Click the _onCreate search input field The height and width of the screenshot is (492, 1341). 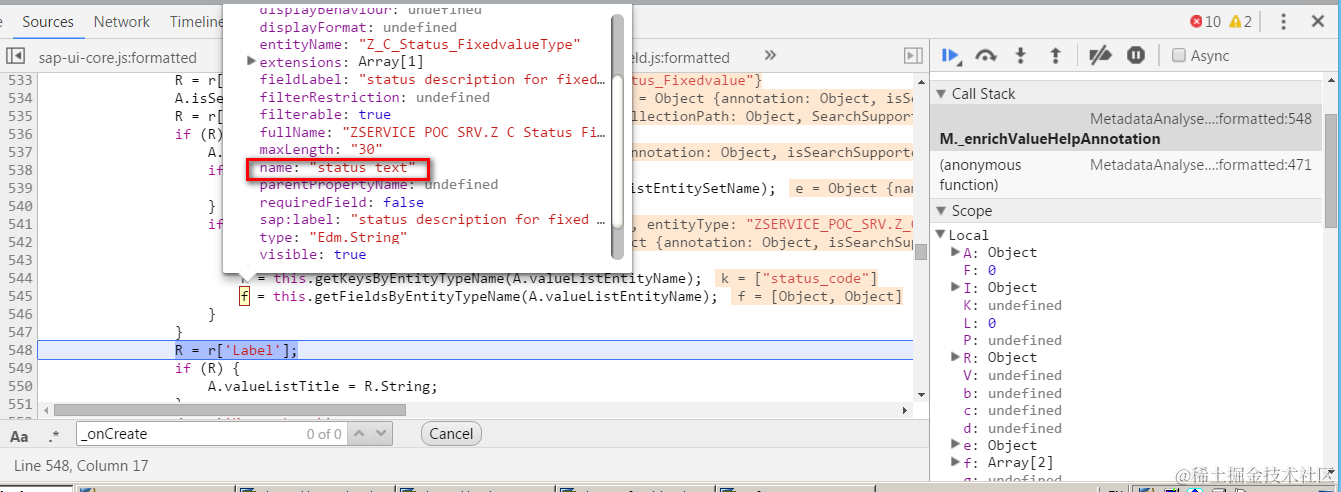tap(190, 433)
